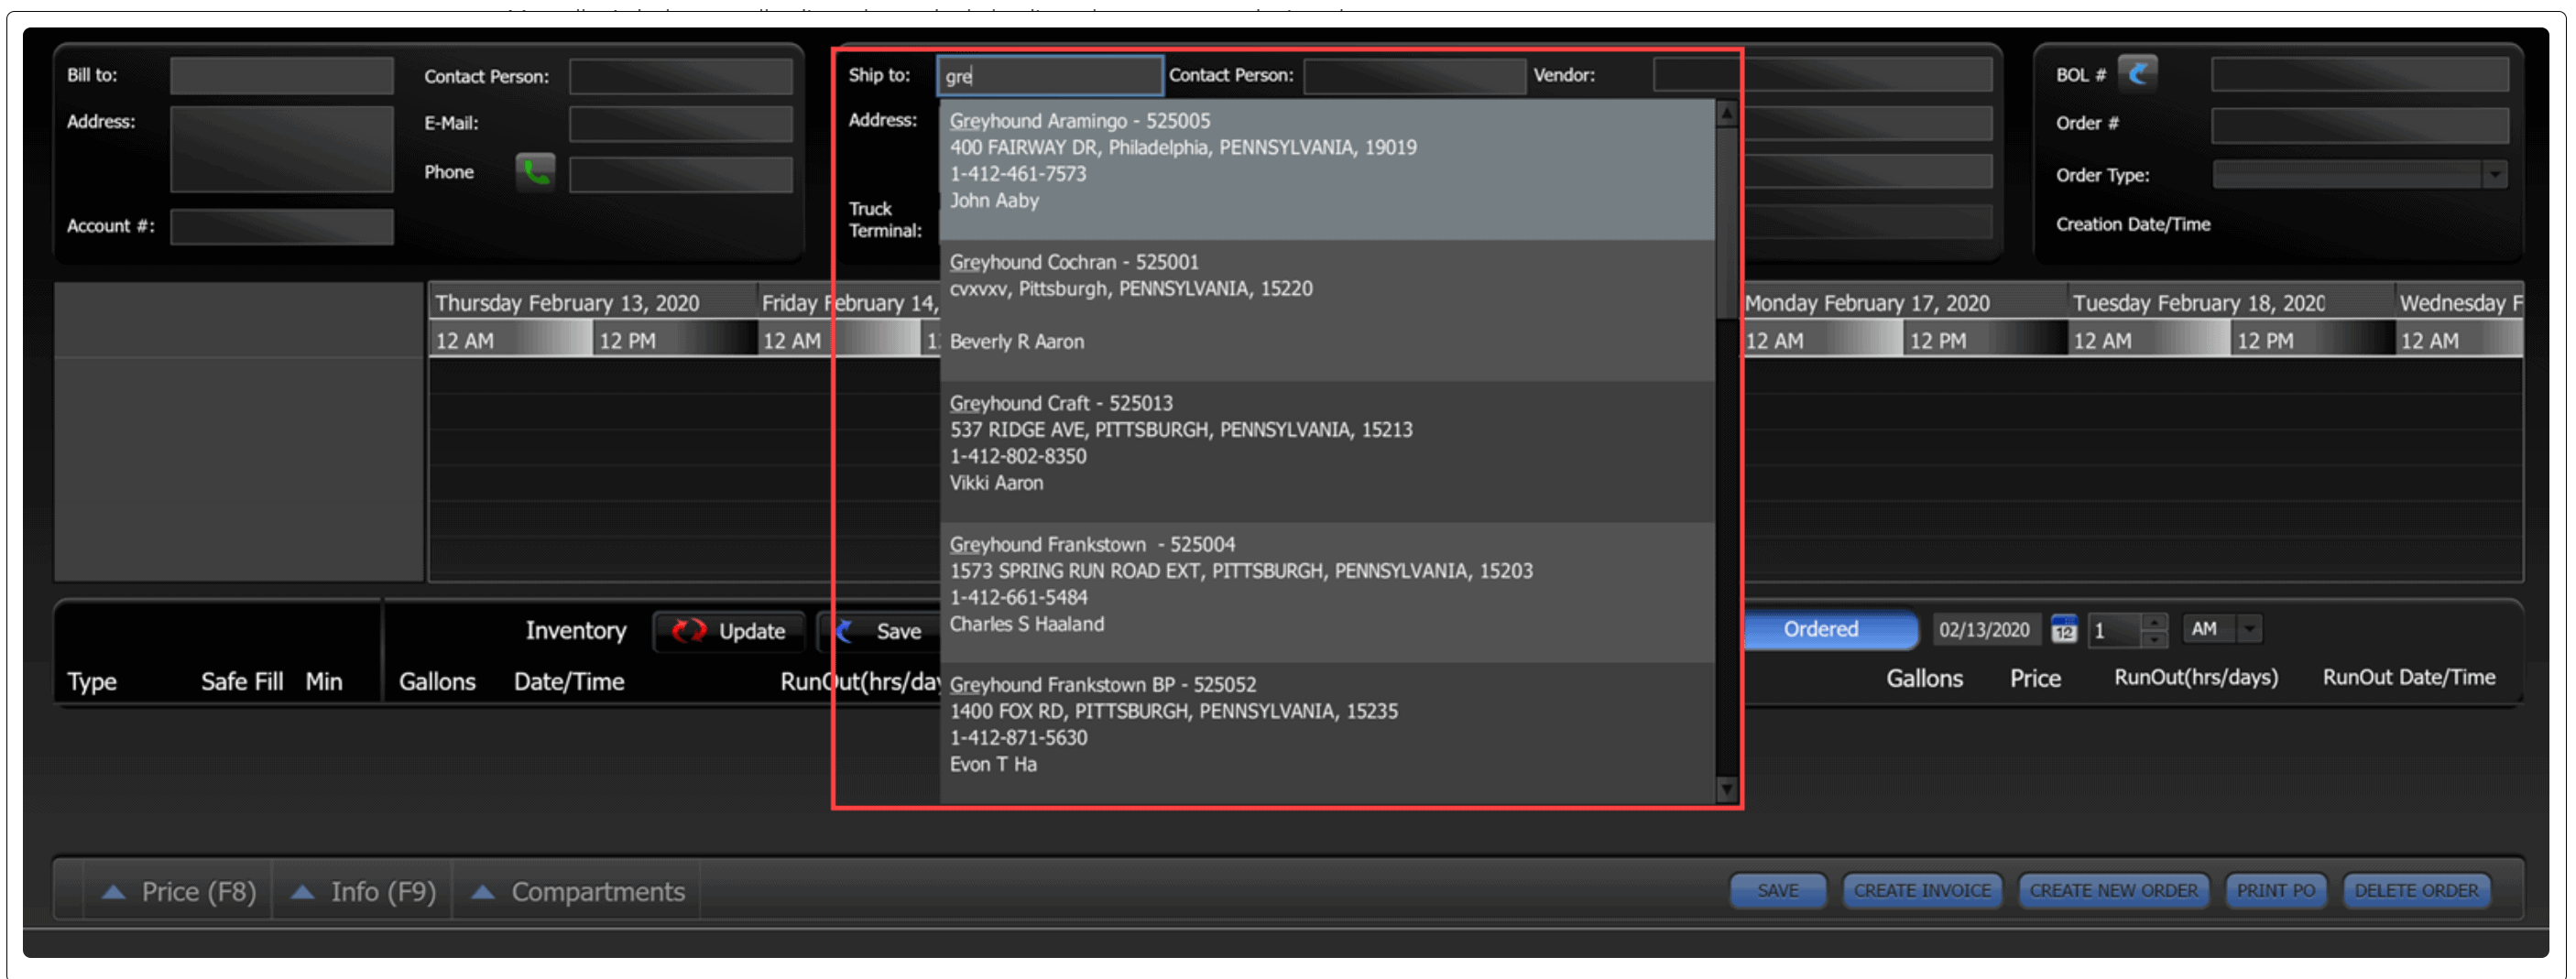2576x979 pixels.
Task: Click the Phone number input field
Action: (681, 174)
